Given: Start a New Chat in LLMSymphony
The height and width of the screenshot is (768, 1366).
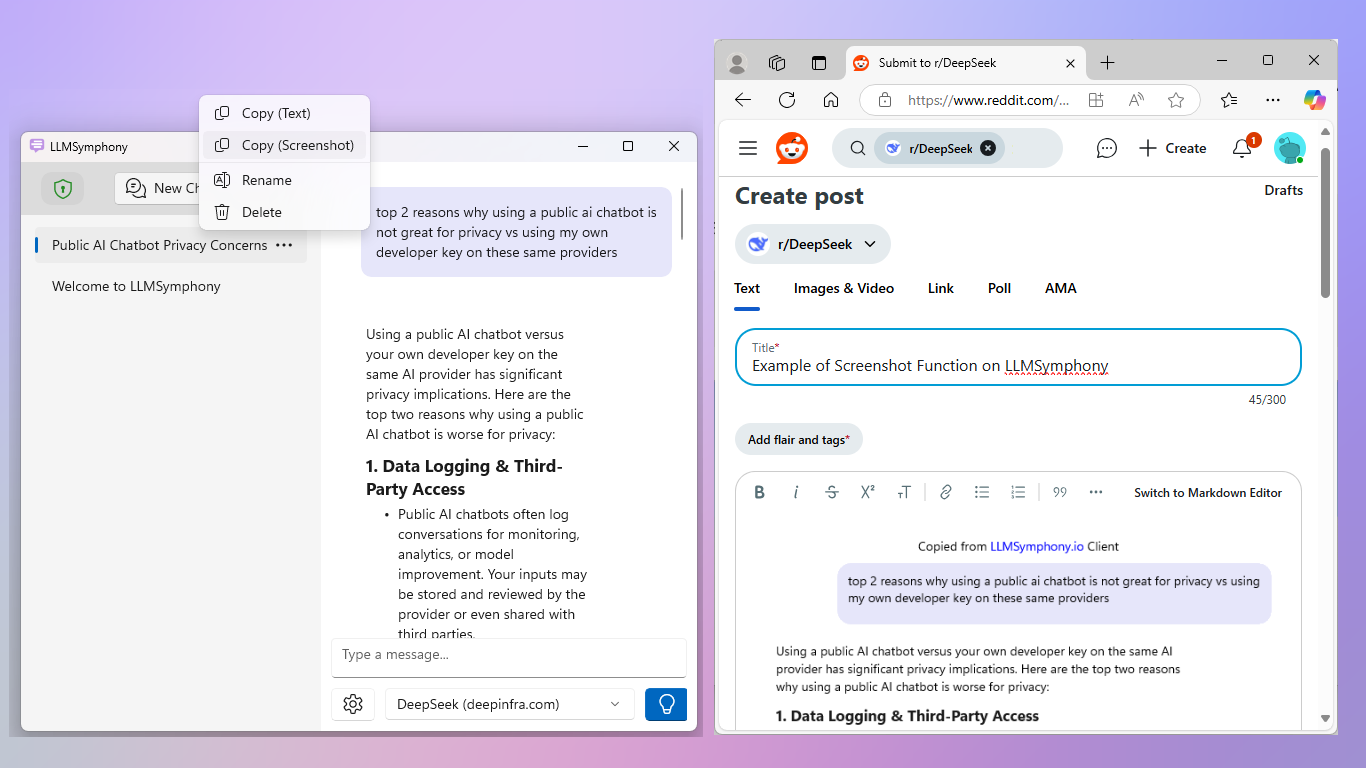Looking at the screenshot, I should (160, 188).
